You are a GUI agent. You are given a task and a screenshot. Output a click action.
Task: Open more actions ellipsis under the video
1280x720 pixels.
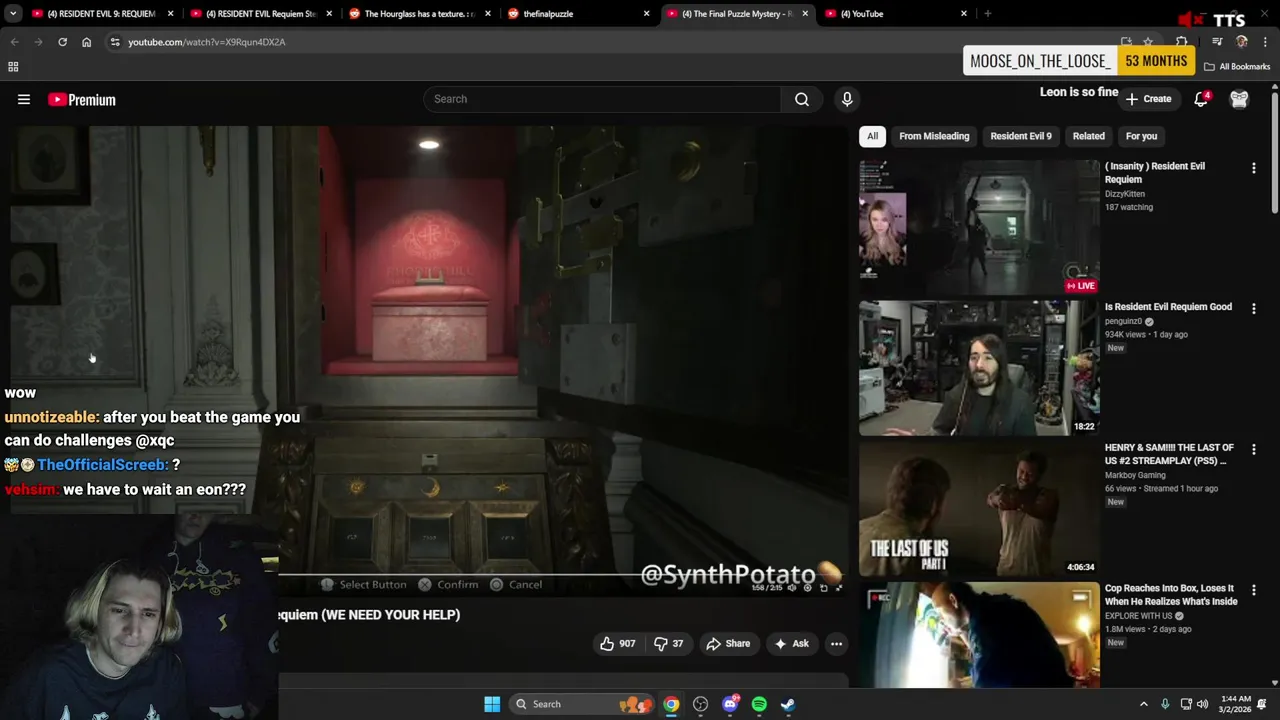coord(836,643)
